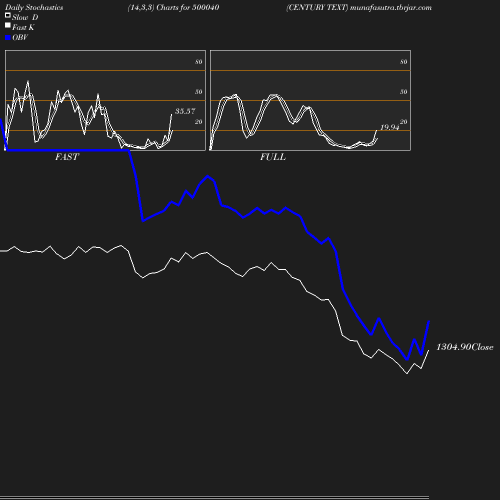Click the FAST chart label

pyautogui.click(x=67, y=157)
